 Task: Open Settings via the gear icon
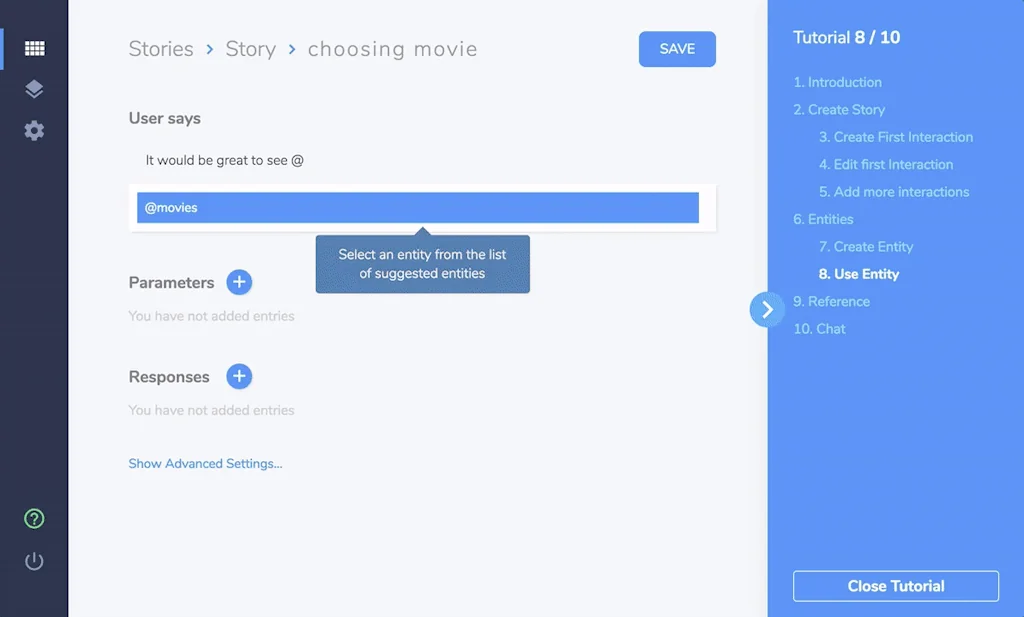pos(34,131)
